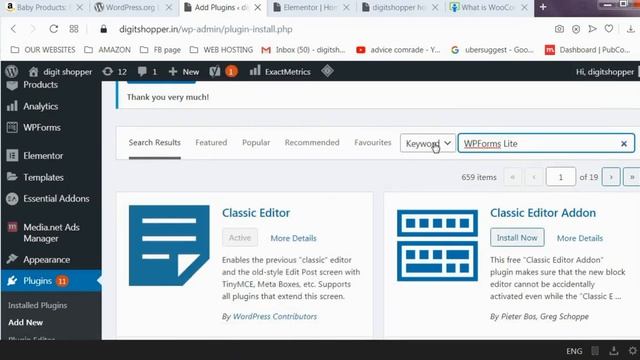Screen dimensions: 640x360
Task: Open the comments bubble in admin bar
Action: [x=147, y=72]
